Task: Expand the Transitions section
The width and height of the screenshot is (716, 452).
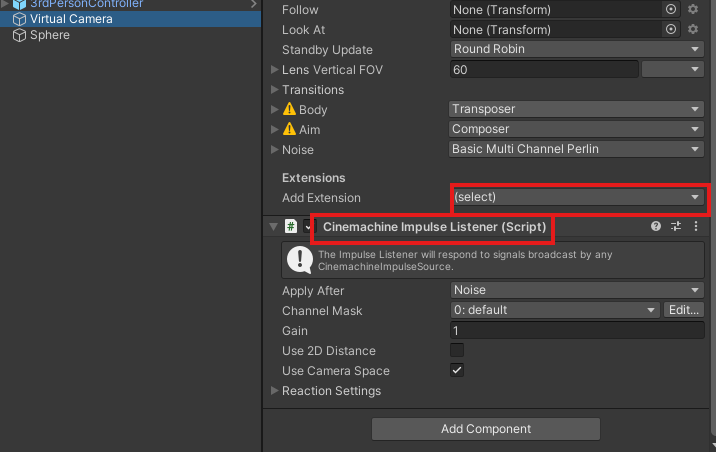Action: [x=274, y=89]
